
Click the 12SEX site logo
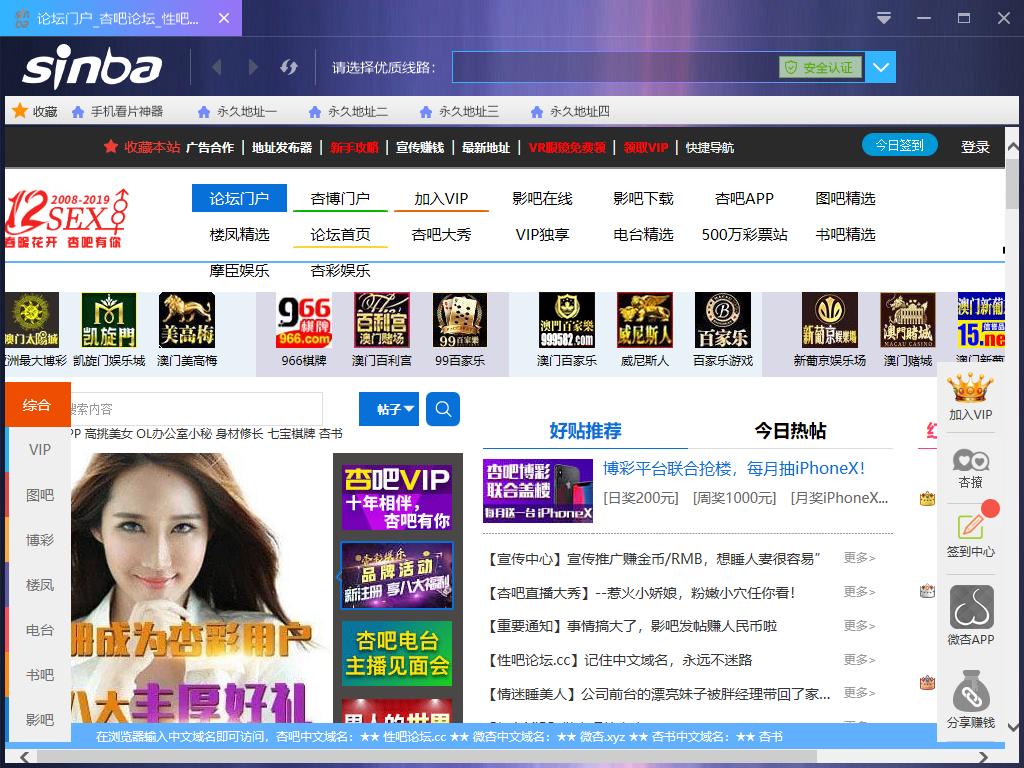pos(67,218)
